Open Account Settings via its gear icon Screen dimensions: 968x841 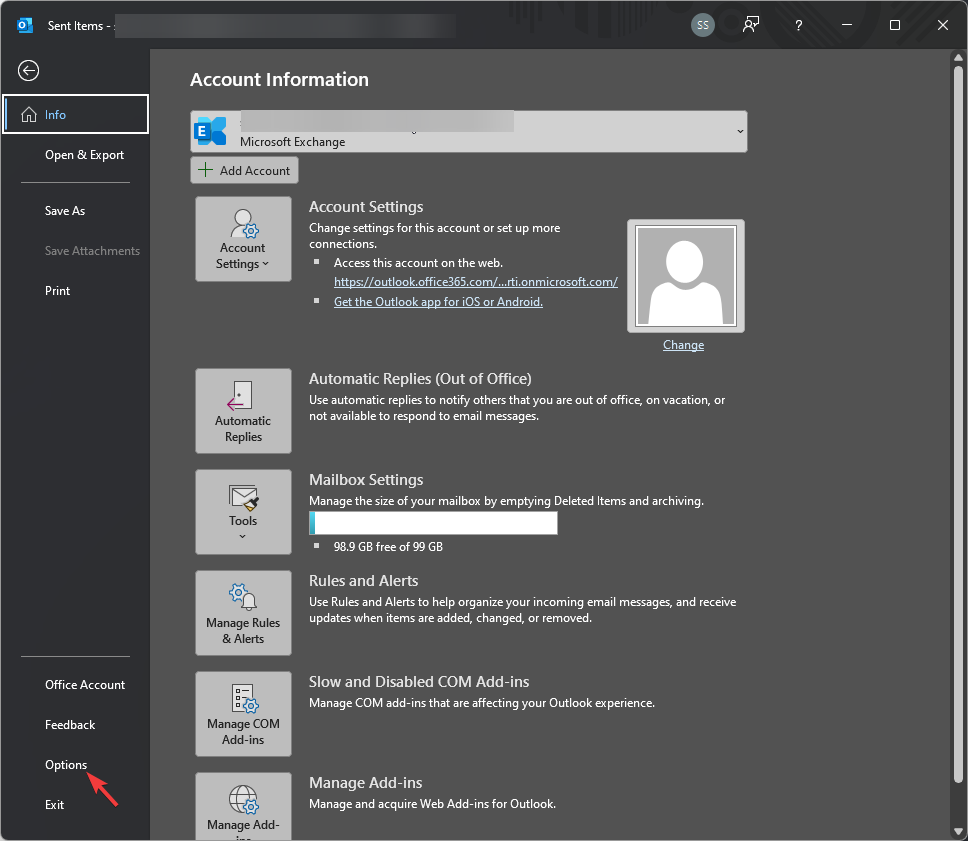coord(243,222)
